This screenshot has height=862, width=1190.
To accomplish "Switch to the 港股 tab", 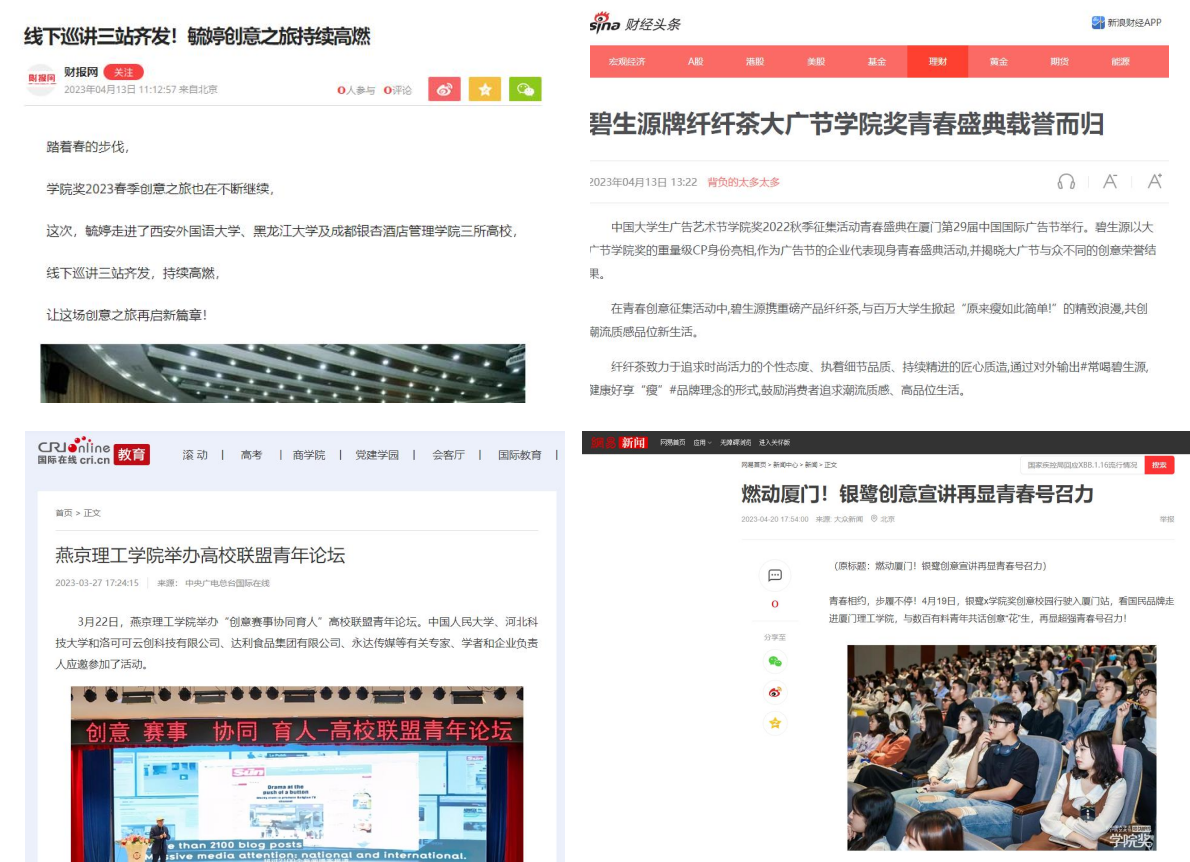I will 755,61.
